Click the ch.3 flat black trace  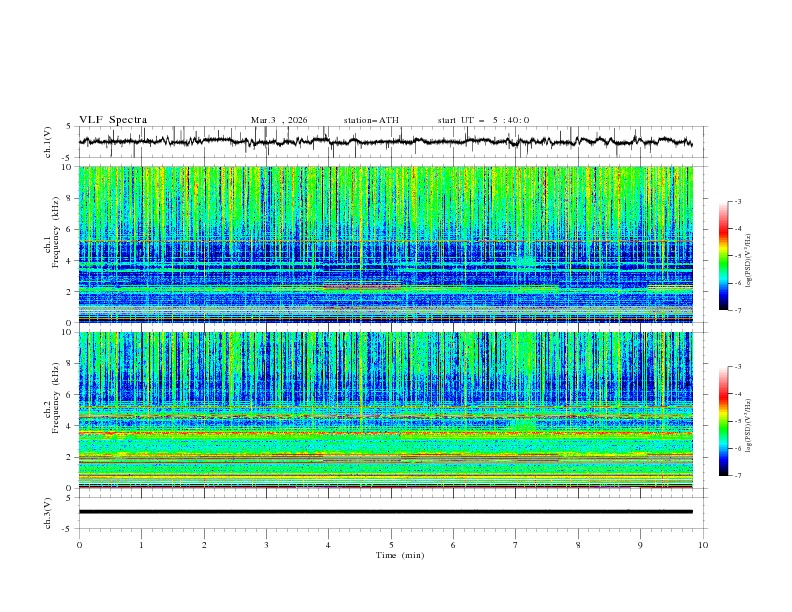point(385,512)
